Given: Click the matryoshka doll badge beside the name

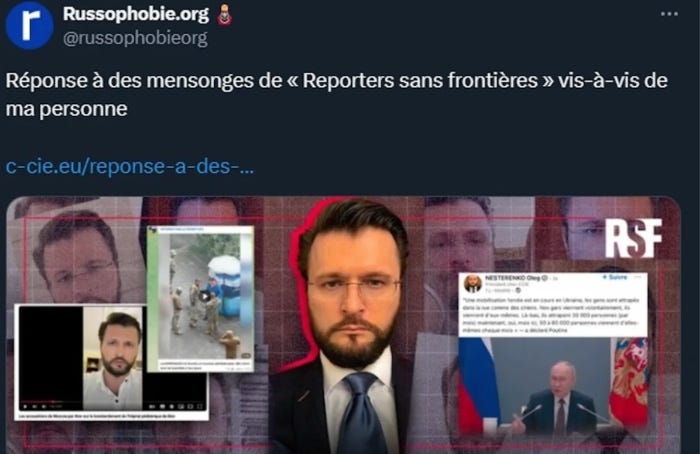Looking at the screenshot, I should click(225, 15).
